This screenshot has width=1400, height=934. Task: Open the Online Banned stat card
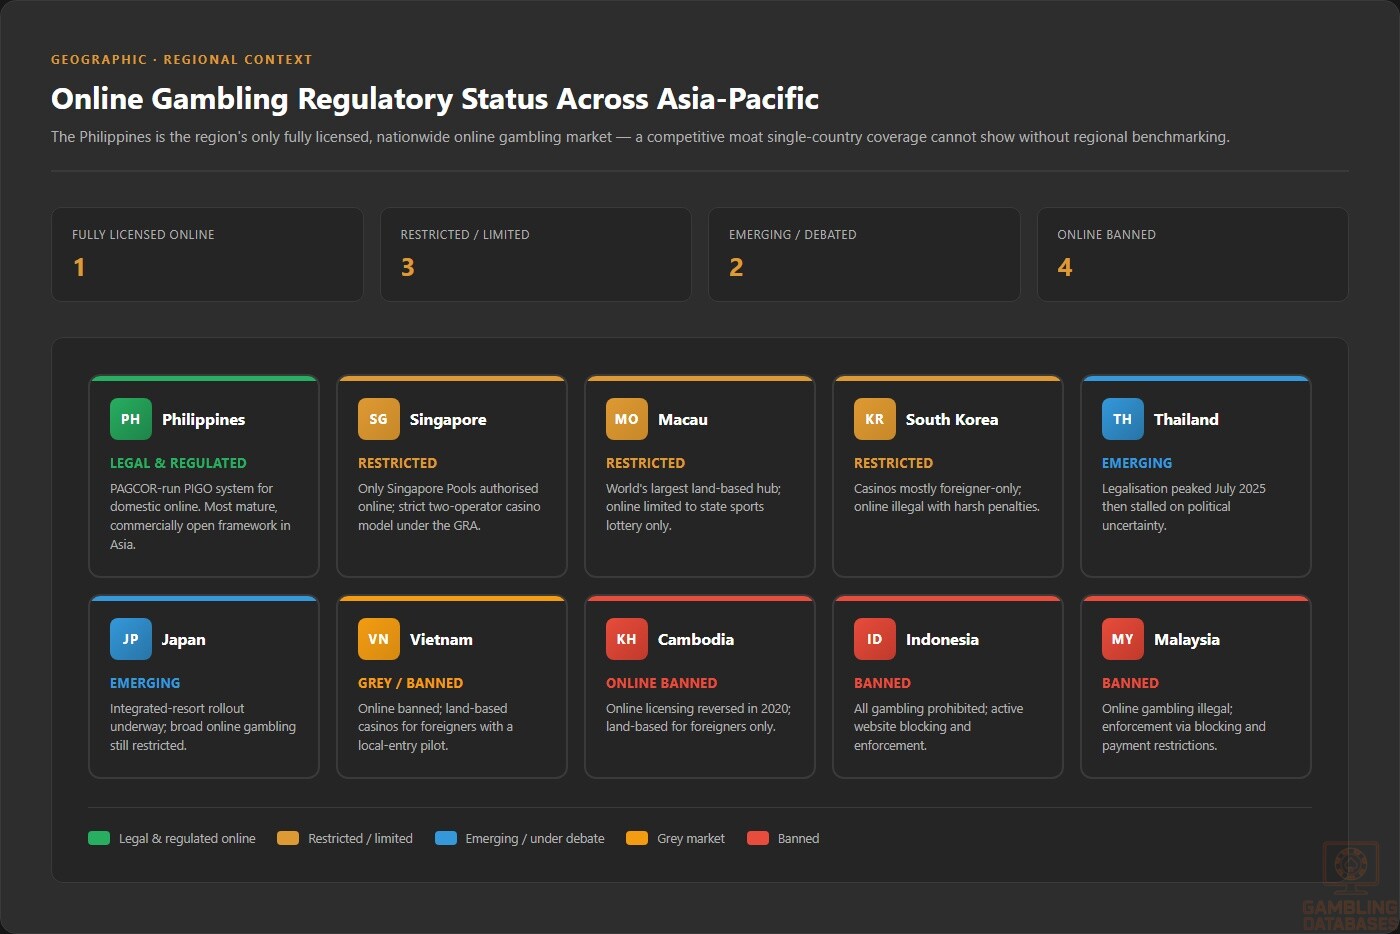coord(1192,254)
